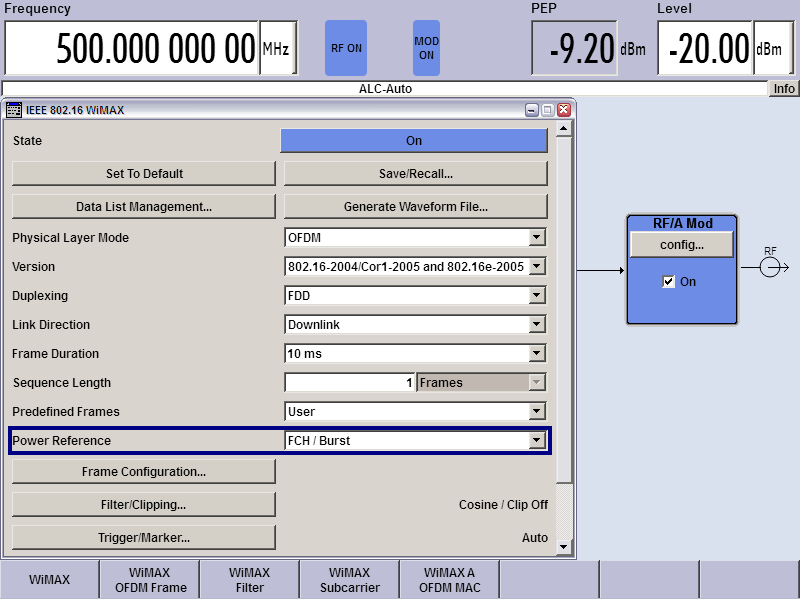Screen dimensions: 800x600
Task: Open the Save/Recall dialog
Action: point(415,173)
